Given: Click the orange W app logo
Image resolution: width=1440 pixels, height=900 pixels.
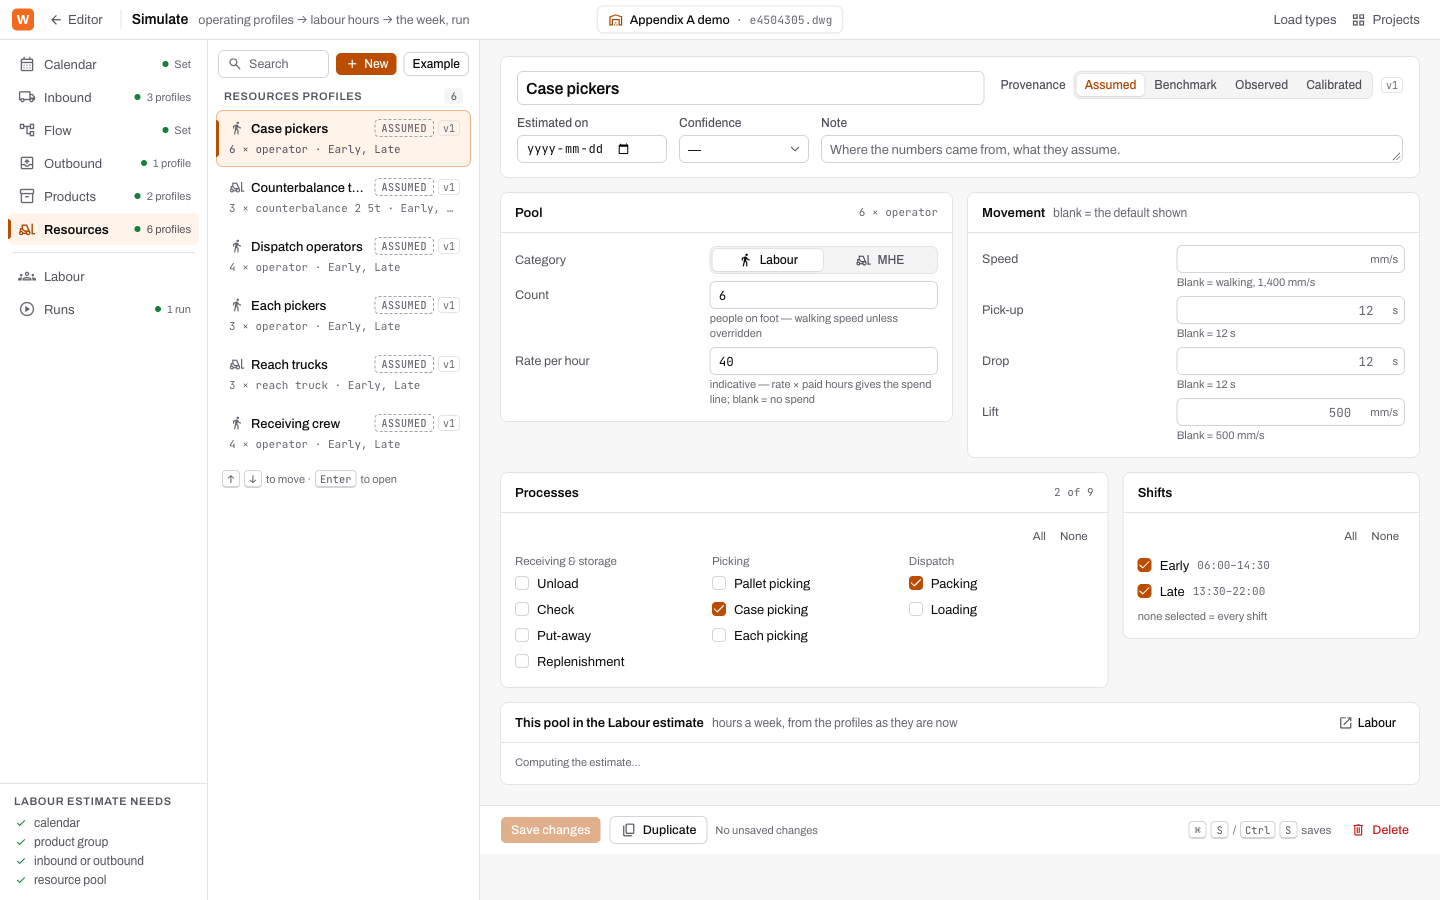Looking at the screenshot, I should (x=22, y=19).
